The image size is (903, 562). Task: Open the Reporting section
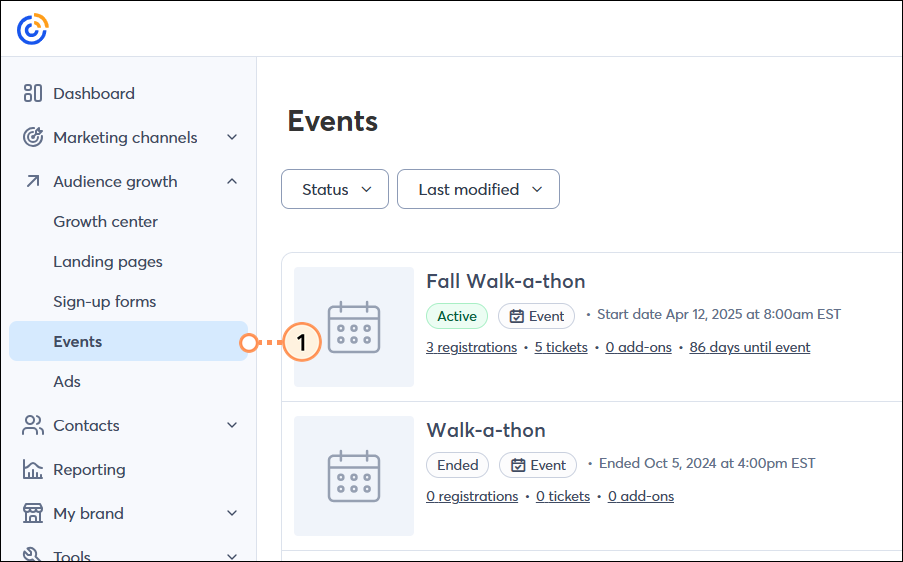coord(89,470)
